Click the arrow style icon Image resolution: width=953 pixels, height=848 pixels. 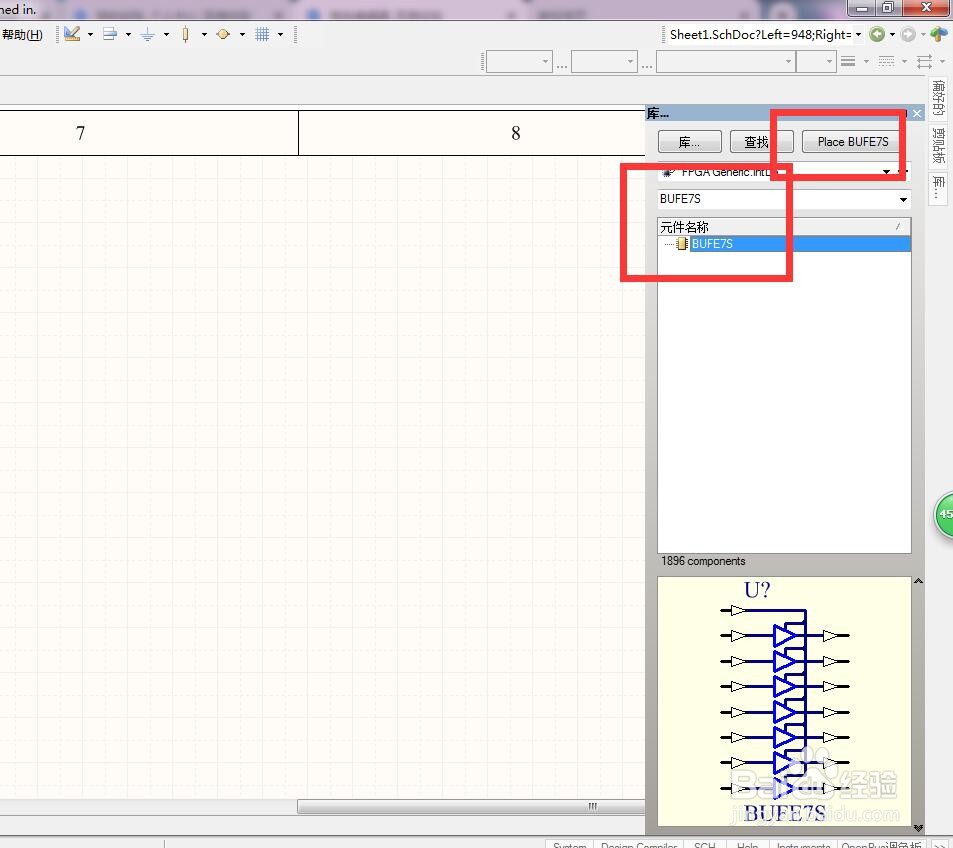tap(924, 61)
